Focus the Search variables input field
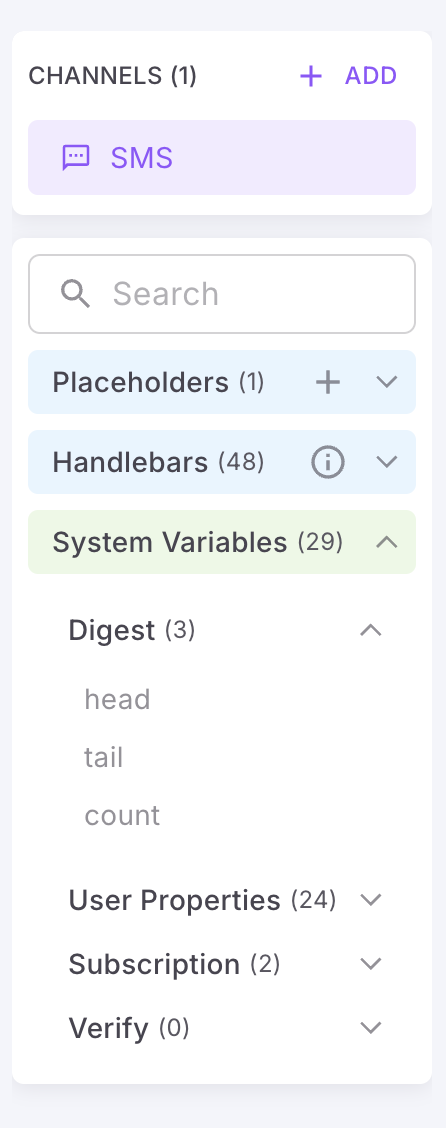446x1128 pixels. (x=222, y=294)
